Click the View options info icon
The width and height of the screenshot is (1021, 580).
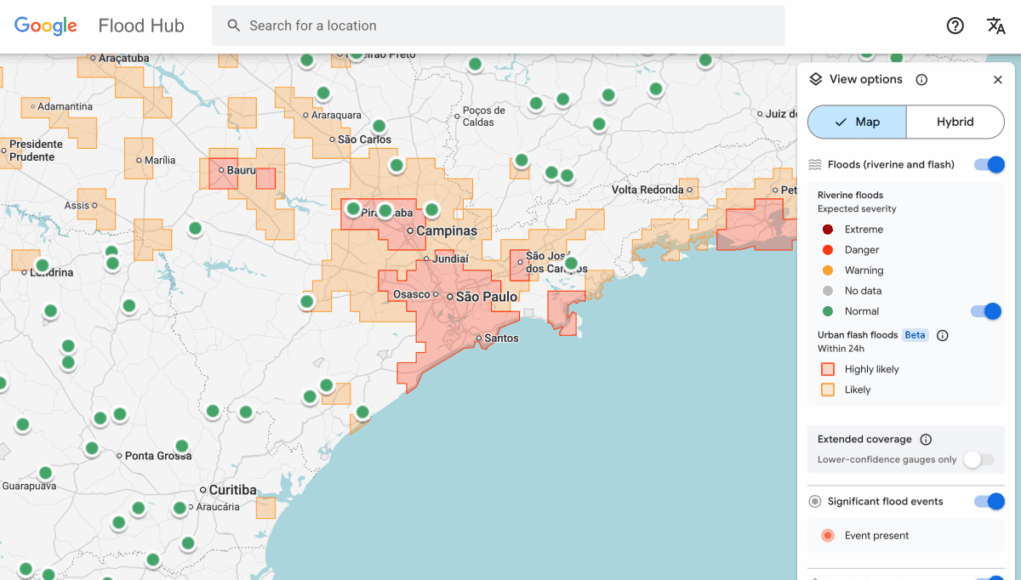click(921, 80)
